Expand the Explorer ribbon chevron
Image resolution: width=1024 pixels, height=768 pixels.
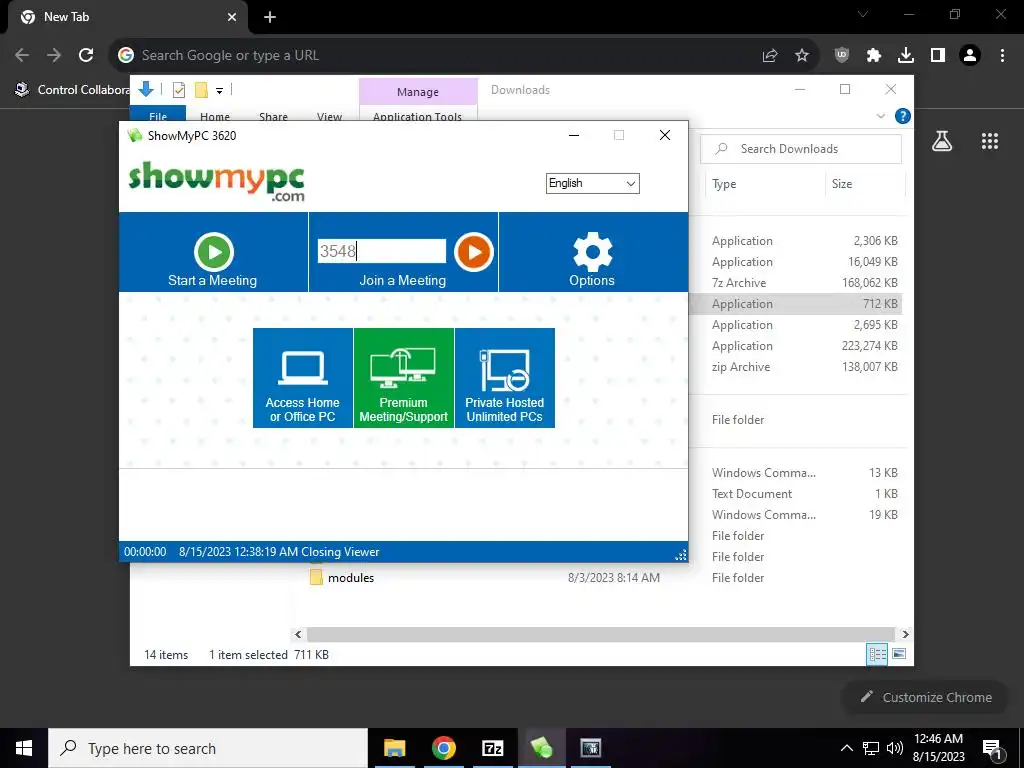[x=880, y=116]
